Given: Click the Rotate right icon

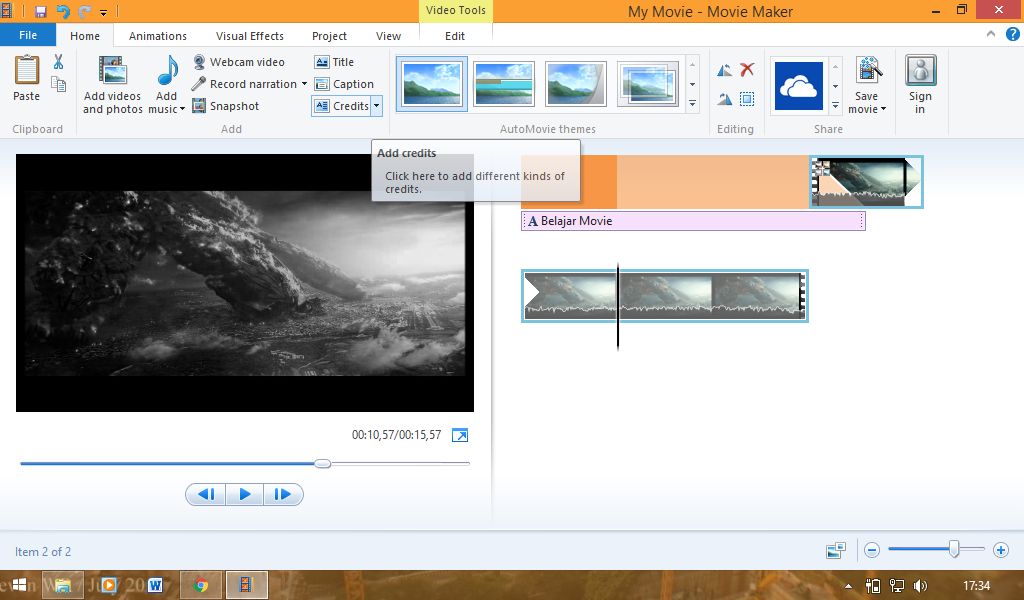Looking at the screenshot, I should 725,99.
